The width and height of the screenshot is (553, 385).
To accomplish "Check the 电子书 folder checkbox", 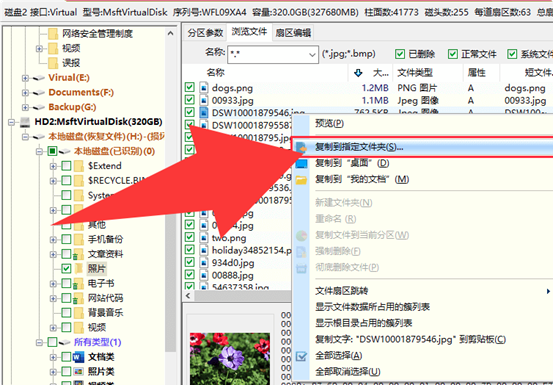I will click(66, 283).
